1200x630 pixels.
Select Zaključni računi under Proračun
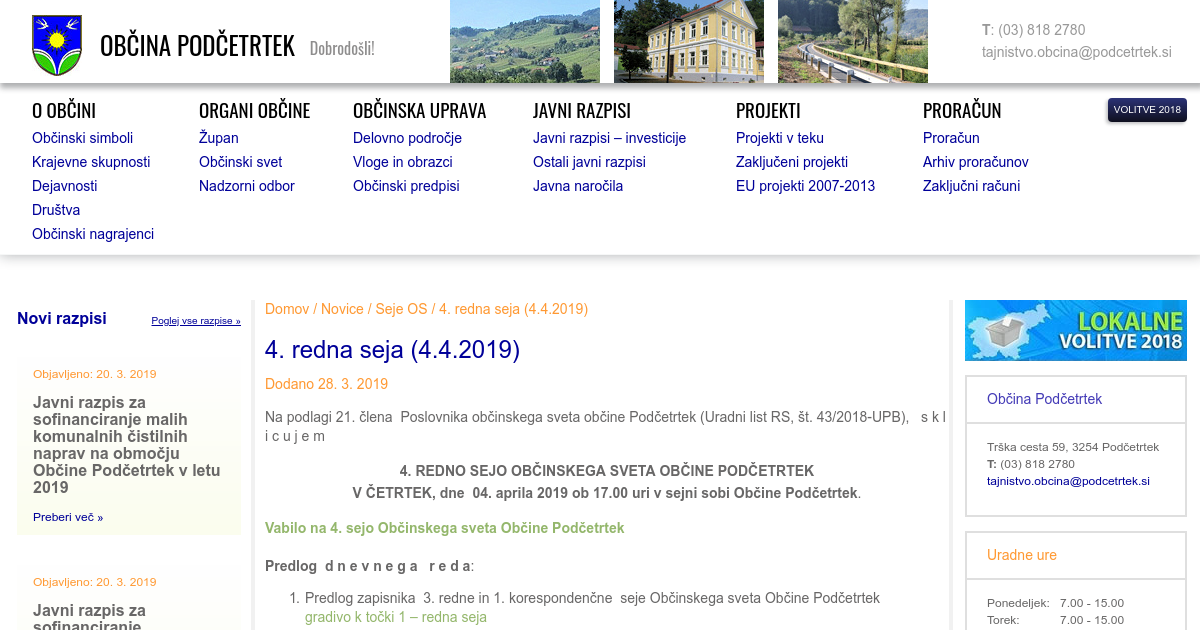click(971, 186)
